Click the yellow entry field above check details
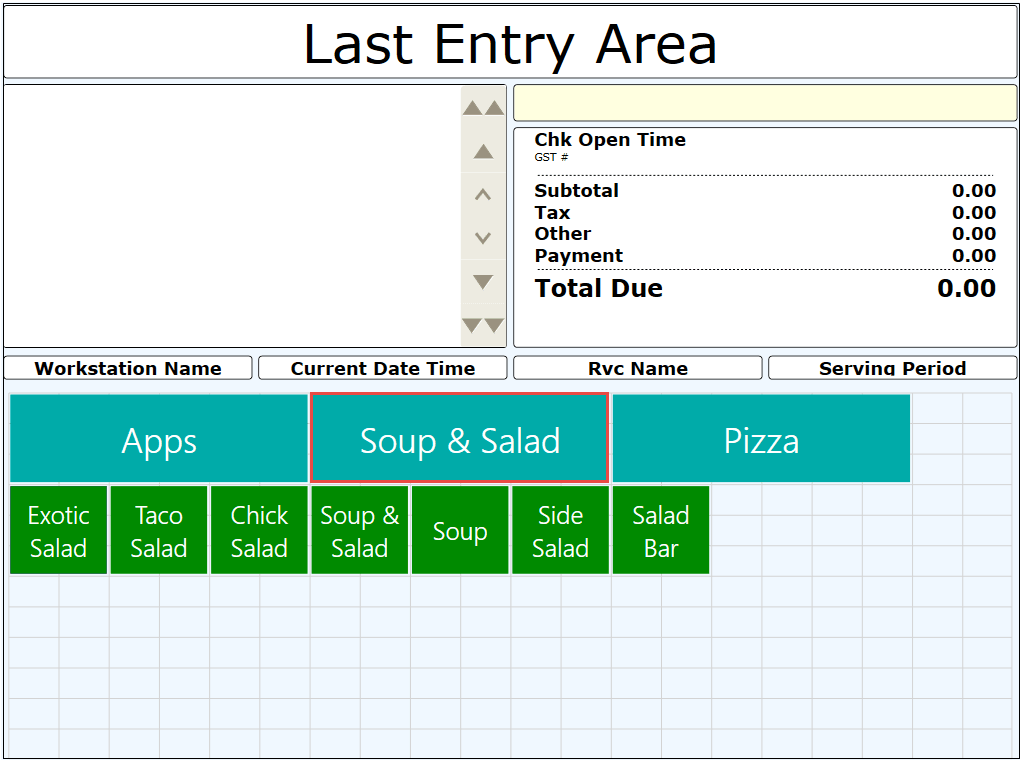Viewport: 1021px width, 761px height. (765, 103)
